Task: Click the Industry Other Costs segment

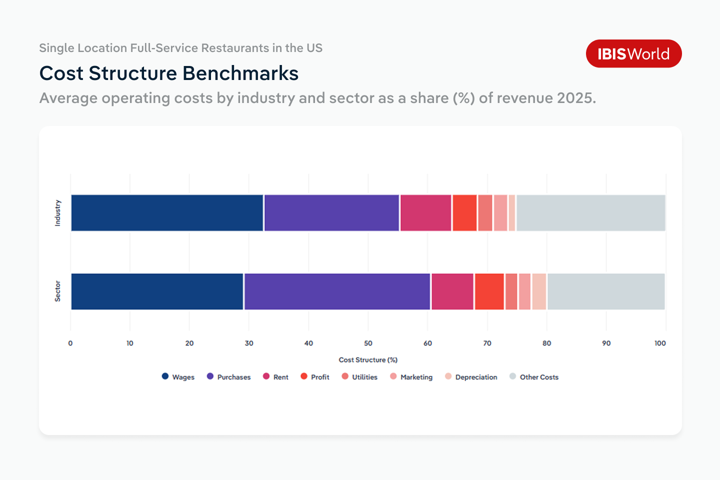Action: tap(590, 213)
